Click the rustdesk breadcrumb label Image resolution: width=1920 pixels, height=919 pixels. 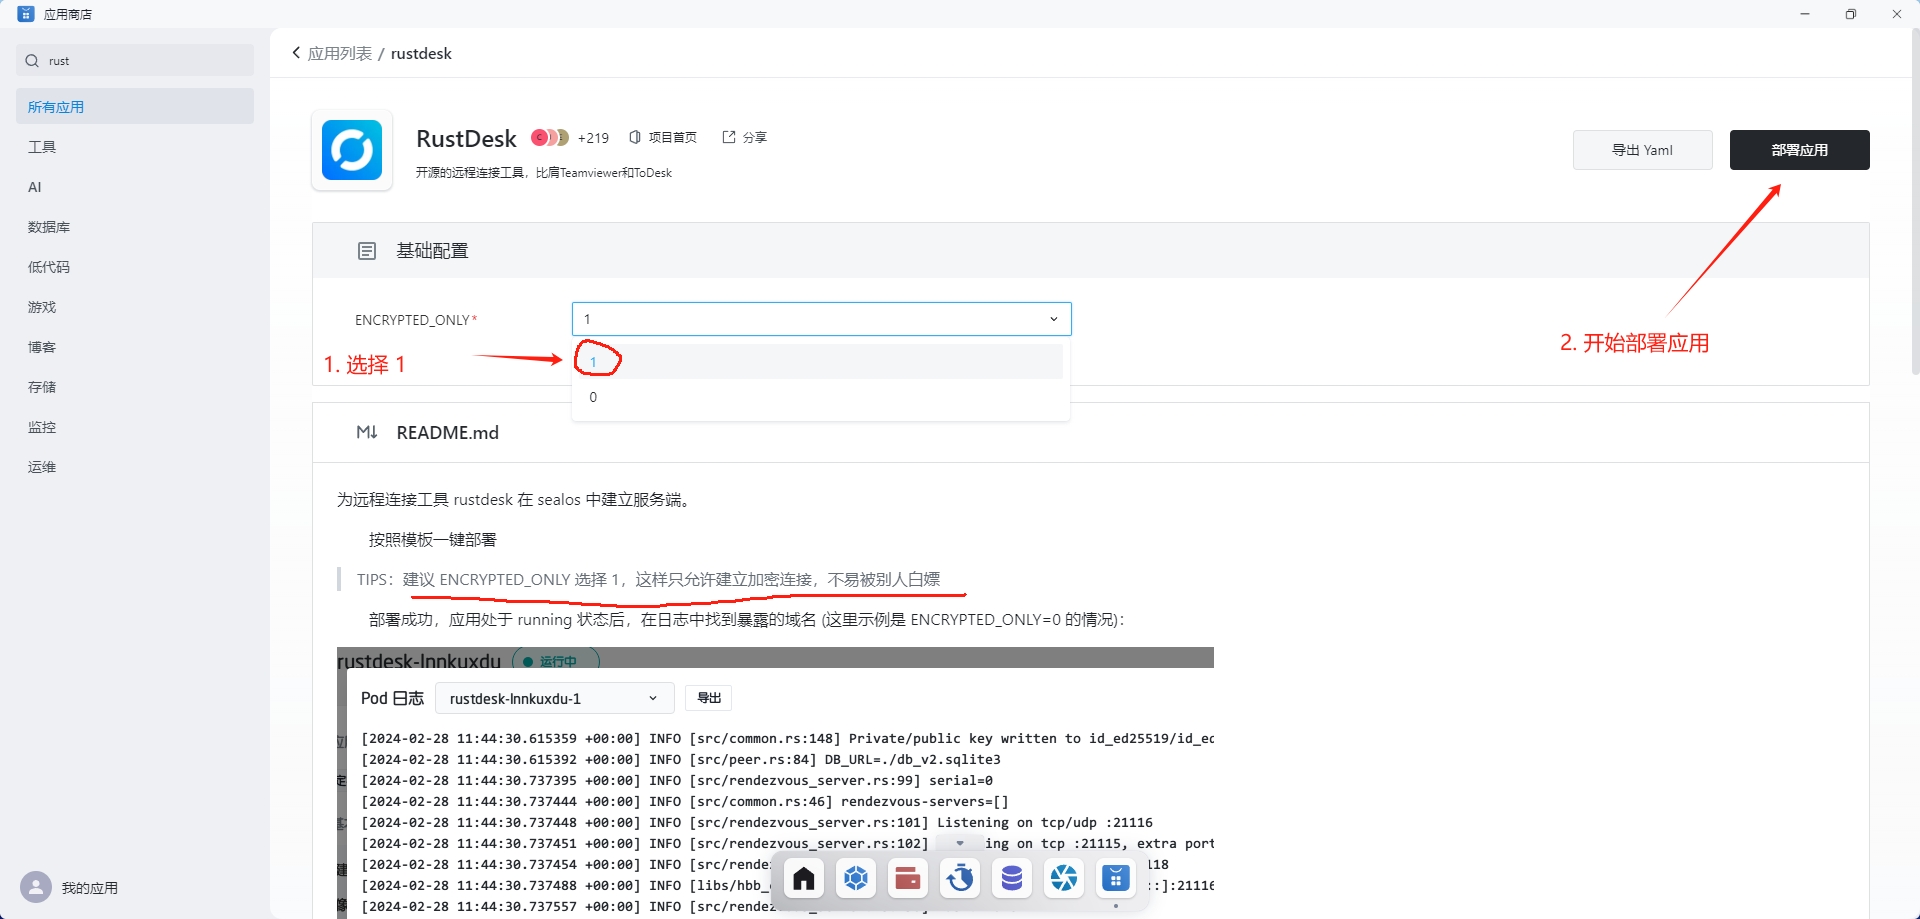(x=421, y=53)
